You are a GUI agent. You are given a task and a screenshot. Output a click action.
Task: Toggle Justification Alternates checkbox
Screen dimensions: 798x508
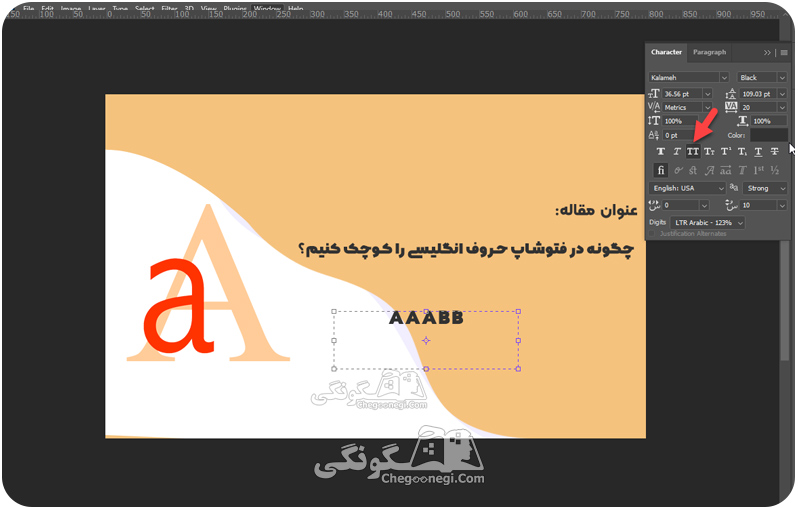pos(651,234)
